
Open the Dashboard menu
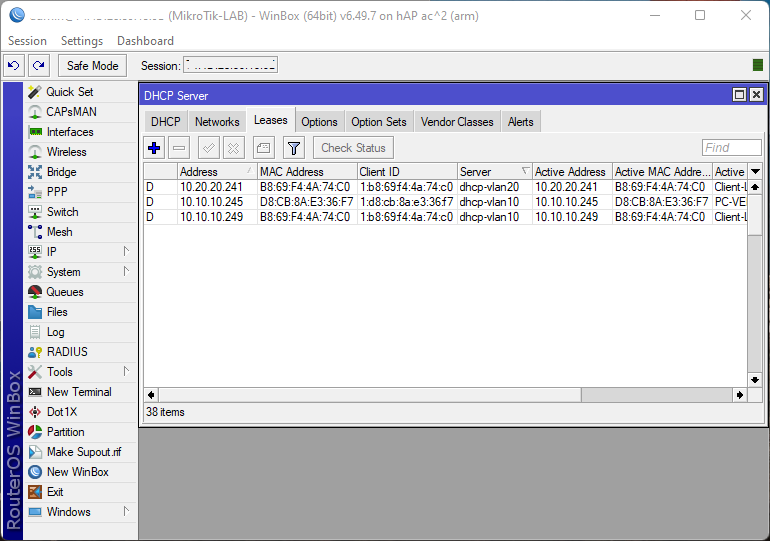145,41
